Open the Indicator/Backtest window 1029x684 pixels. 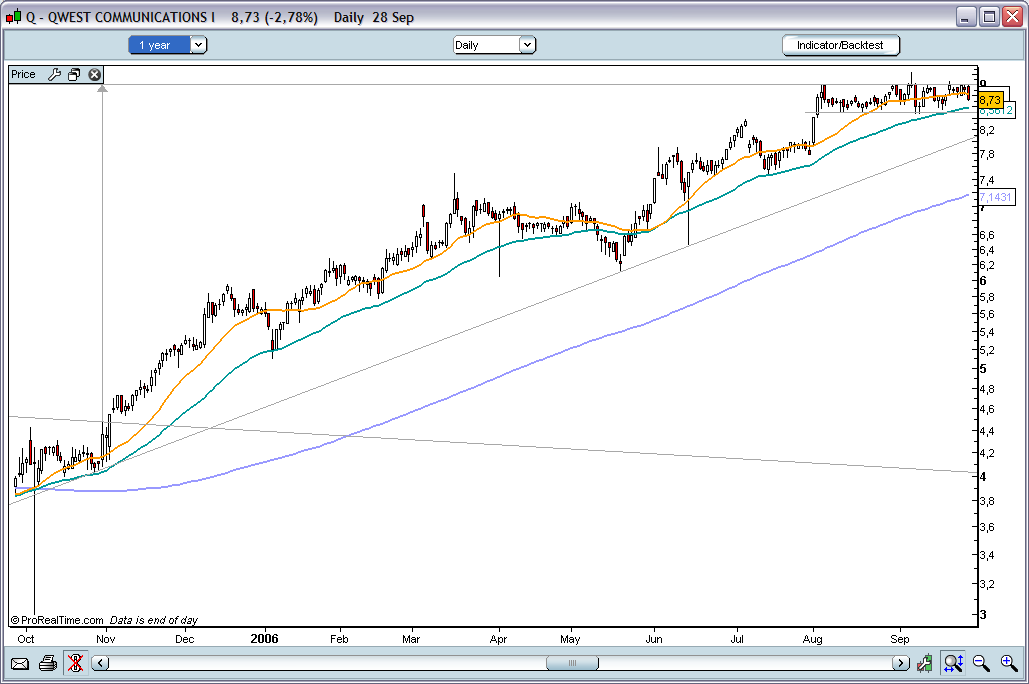point(840,45)
